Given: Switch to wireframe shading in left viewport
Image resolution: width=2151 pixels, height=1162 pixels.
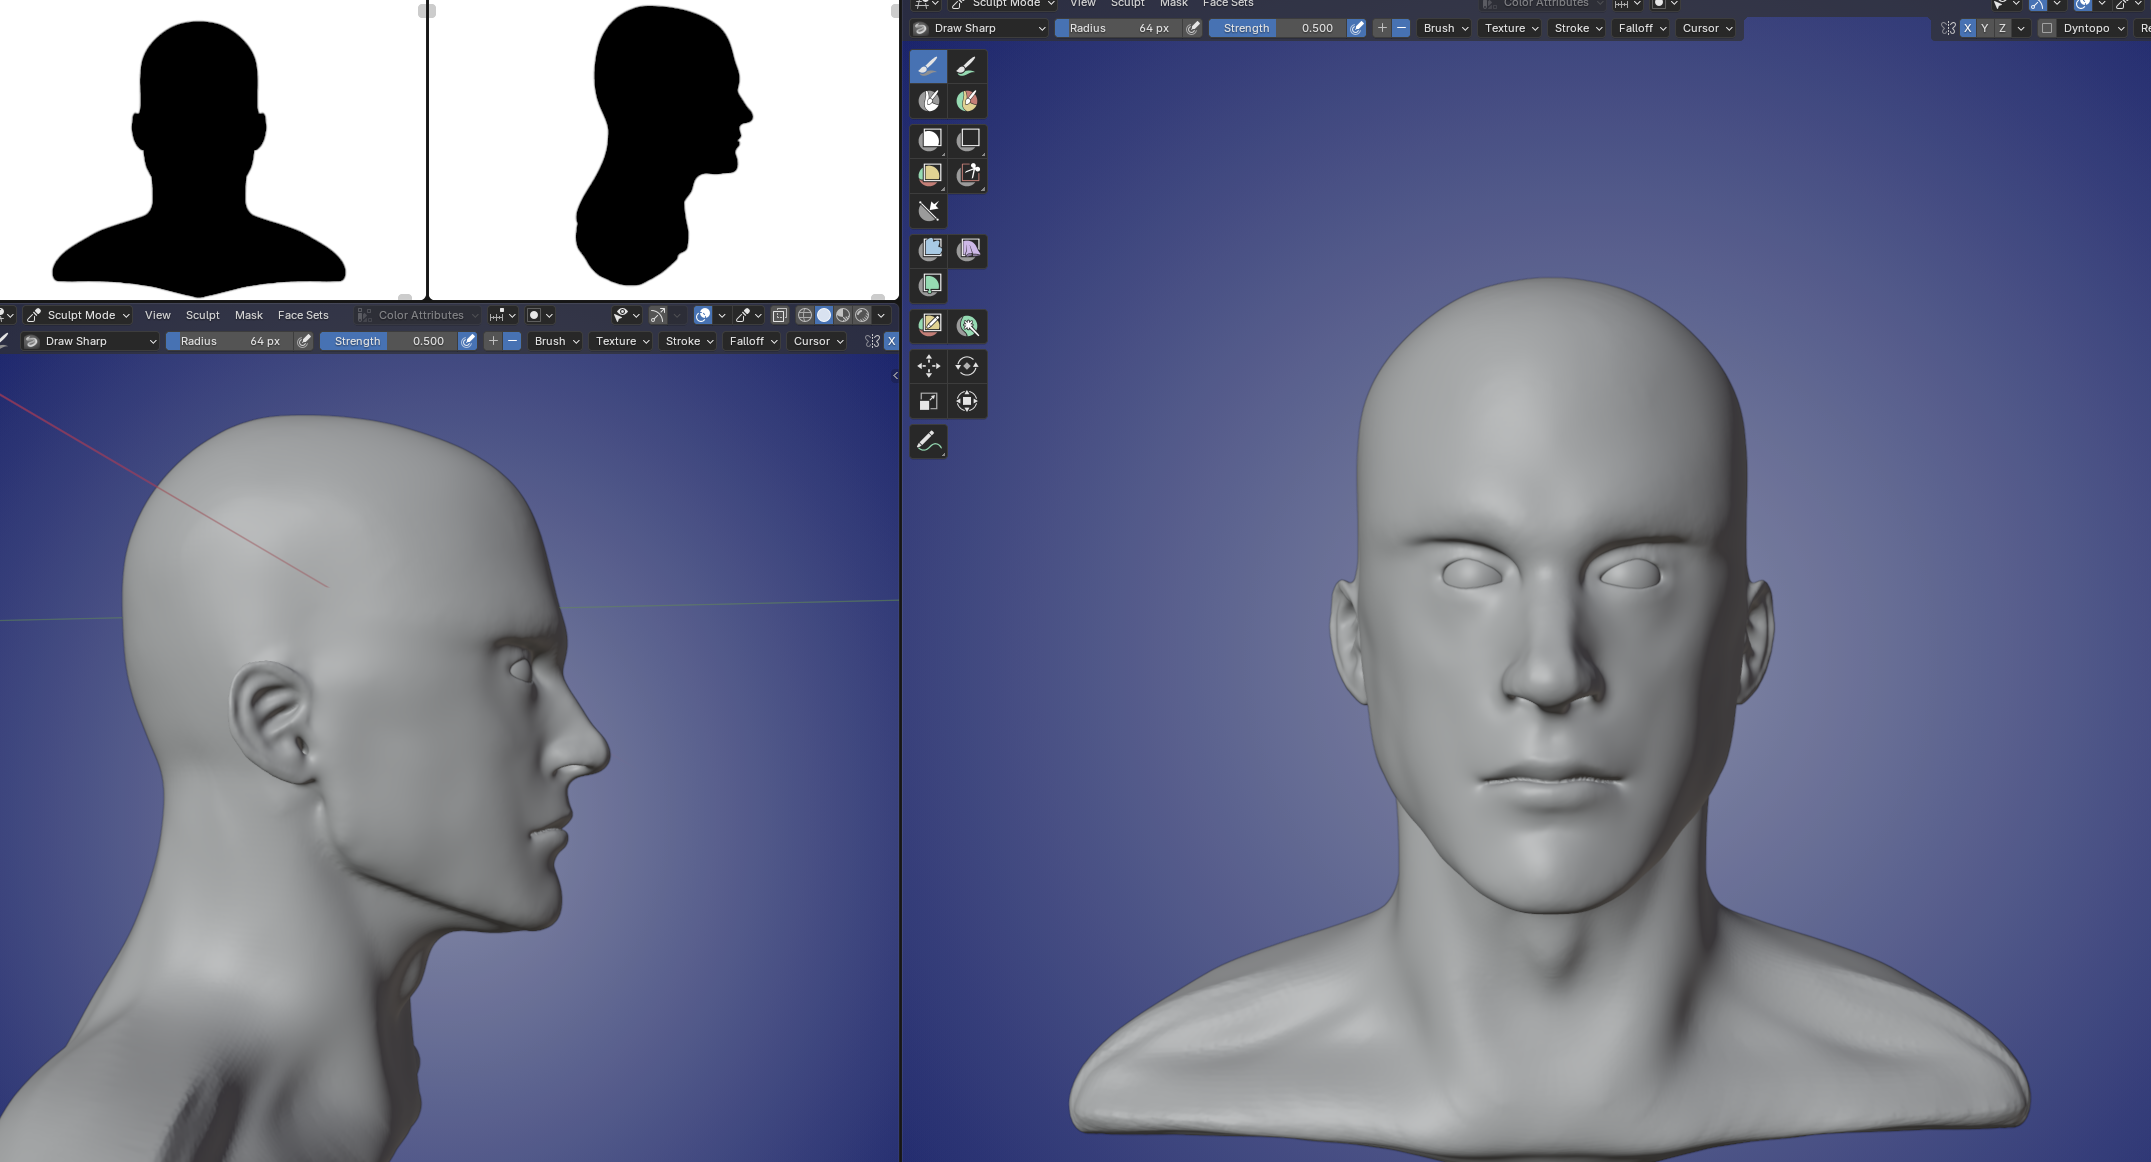Looking at the screenshot, I should click(804, 315).
